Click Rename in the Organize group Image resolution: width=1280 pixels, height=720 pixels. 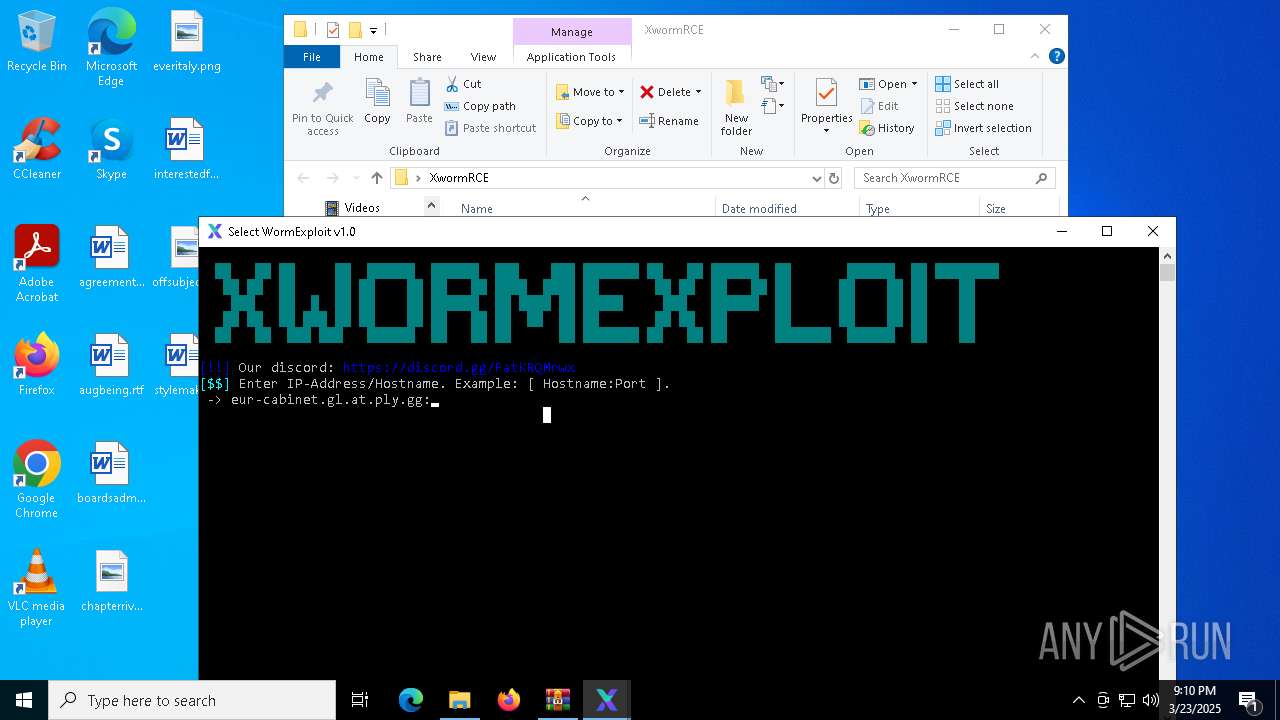(x=669, y=121)
